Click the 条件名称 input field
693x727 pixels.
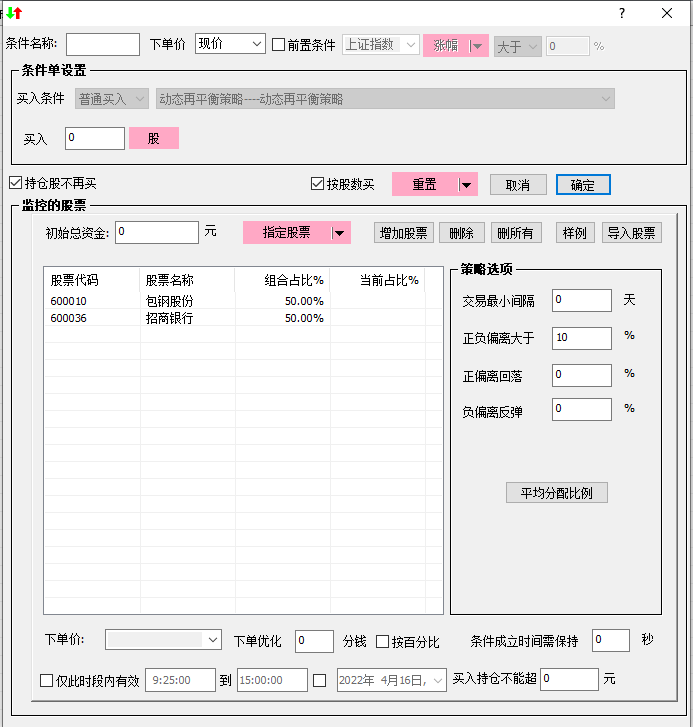(x=103, y=45)
